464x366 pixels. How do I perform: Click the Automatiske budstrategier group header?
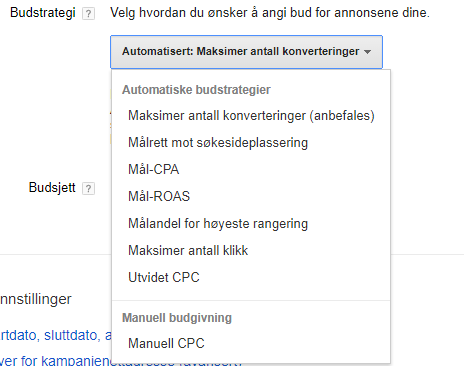click(x=196, y=90)
